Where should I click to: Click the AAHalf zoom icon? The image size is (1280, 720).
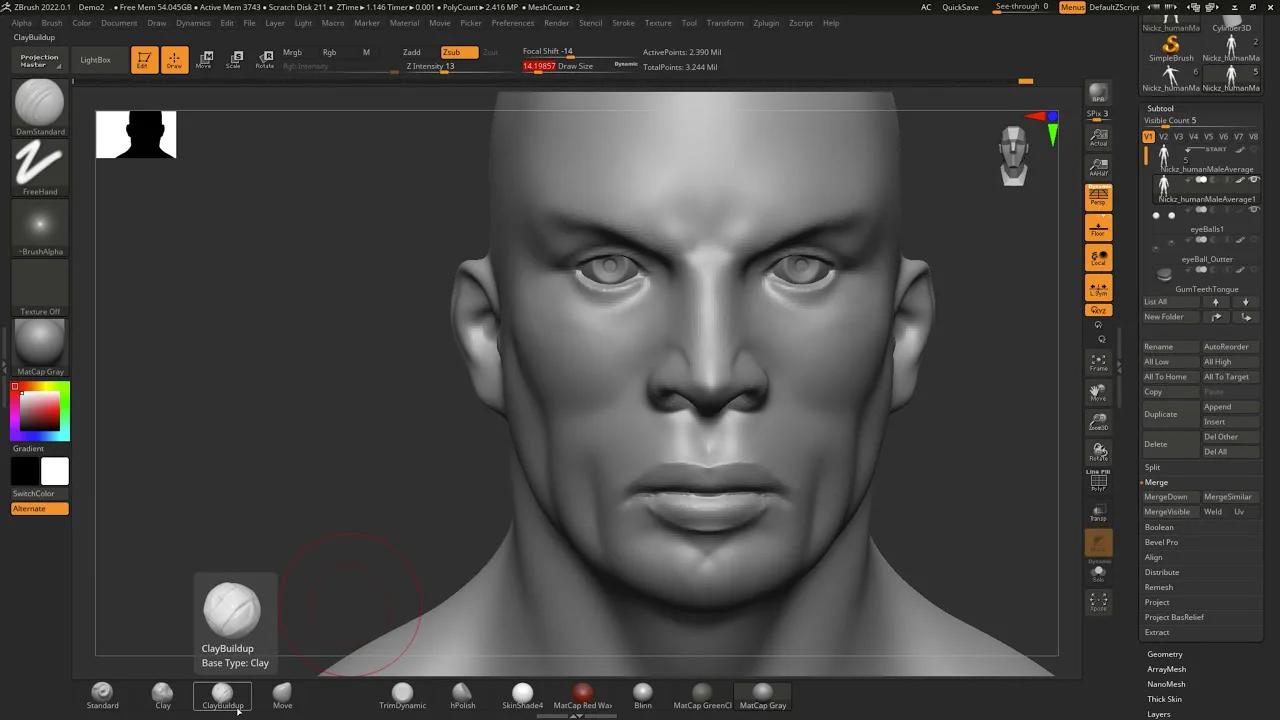click(1098, 167)
